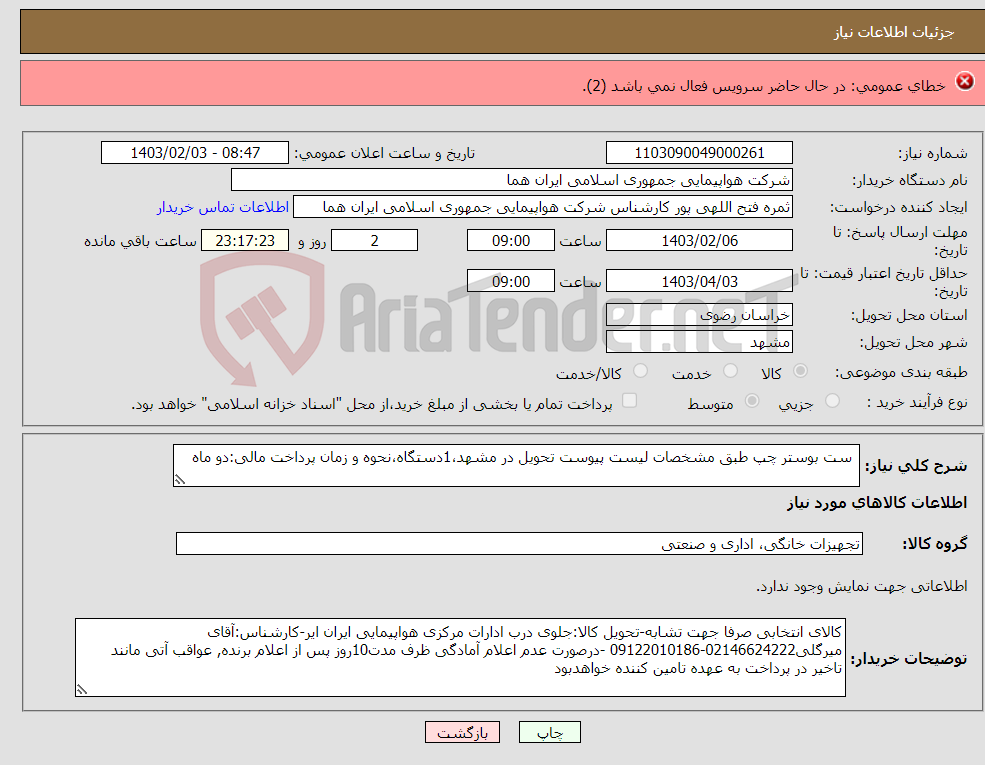Image resolution: width=985 pixels, height=765 pixels.
Task: Click the remaining days field showing 2
Action: click(374, 241)
